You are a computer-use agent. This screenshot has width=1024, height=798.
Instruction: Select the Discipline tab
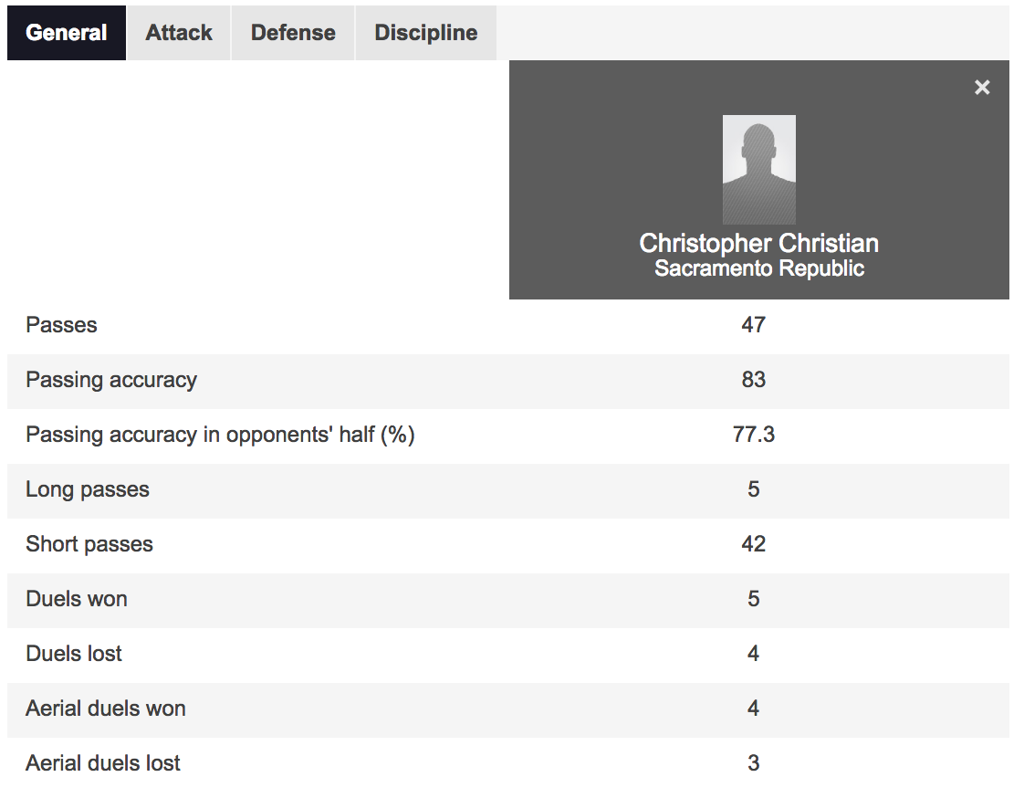pyautogui.click(x=426, y=33)
